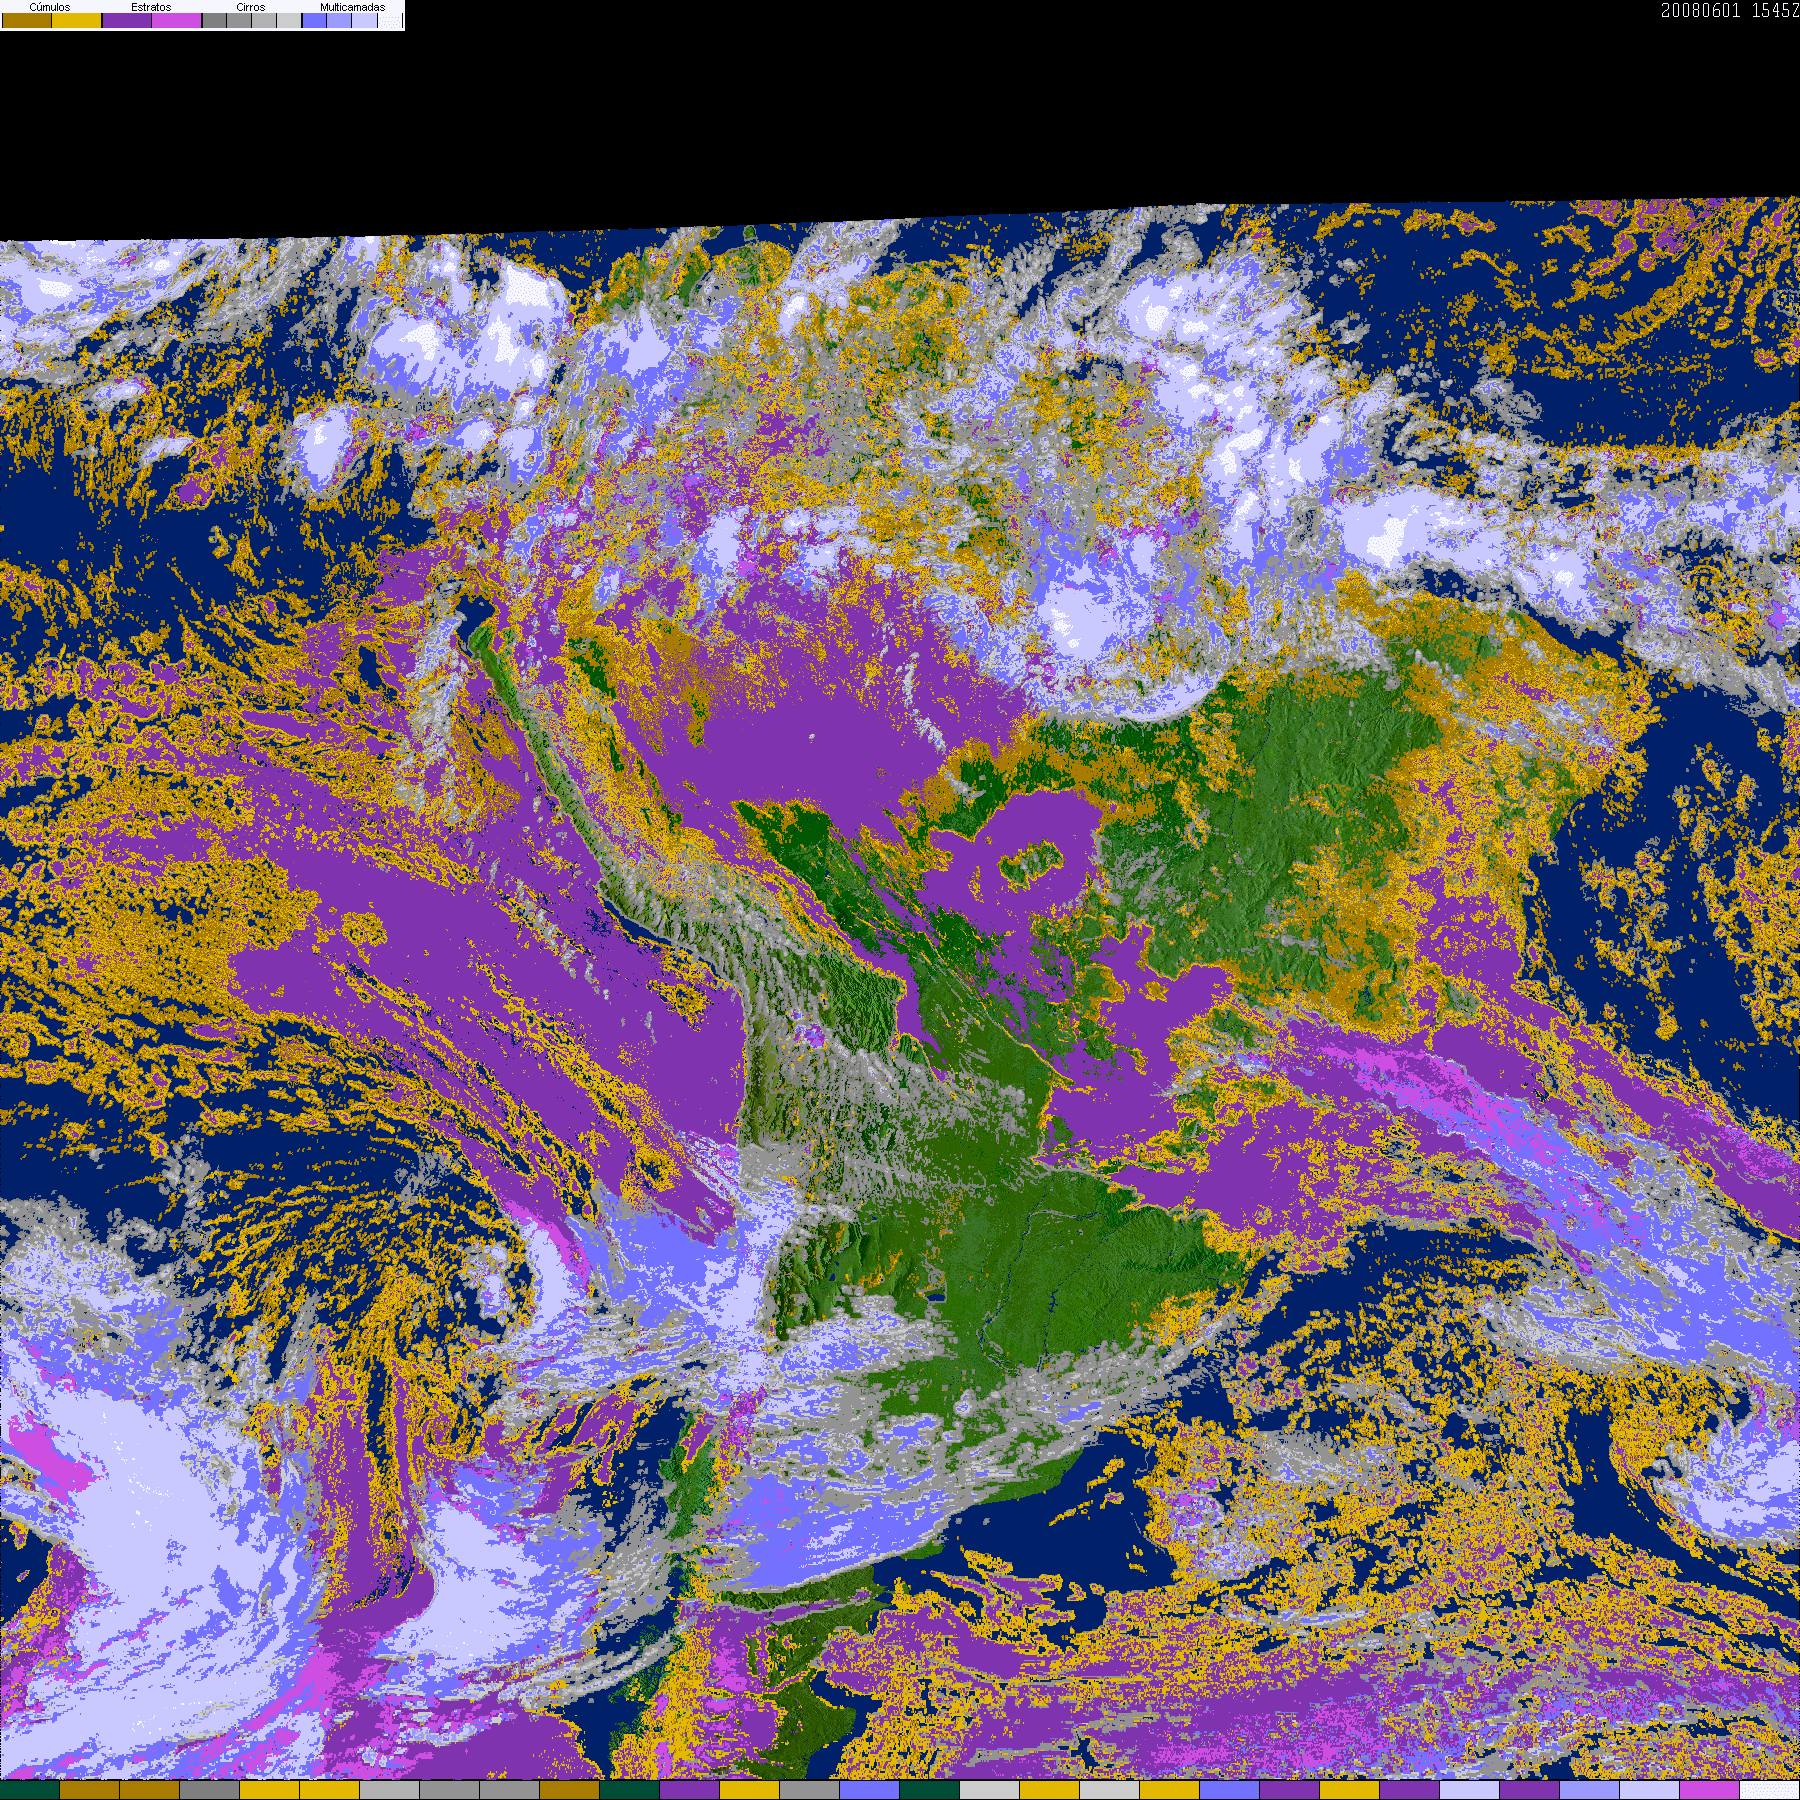Click the 'Multicamadas' legend label

click(x=353, y=7)
